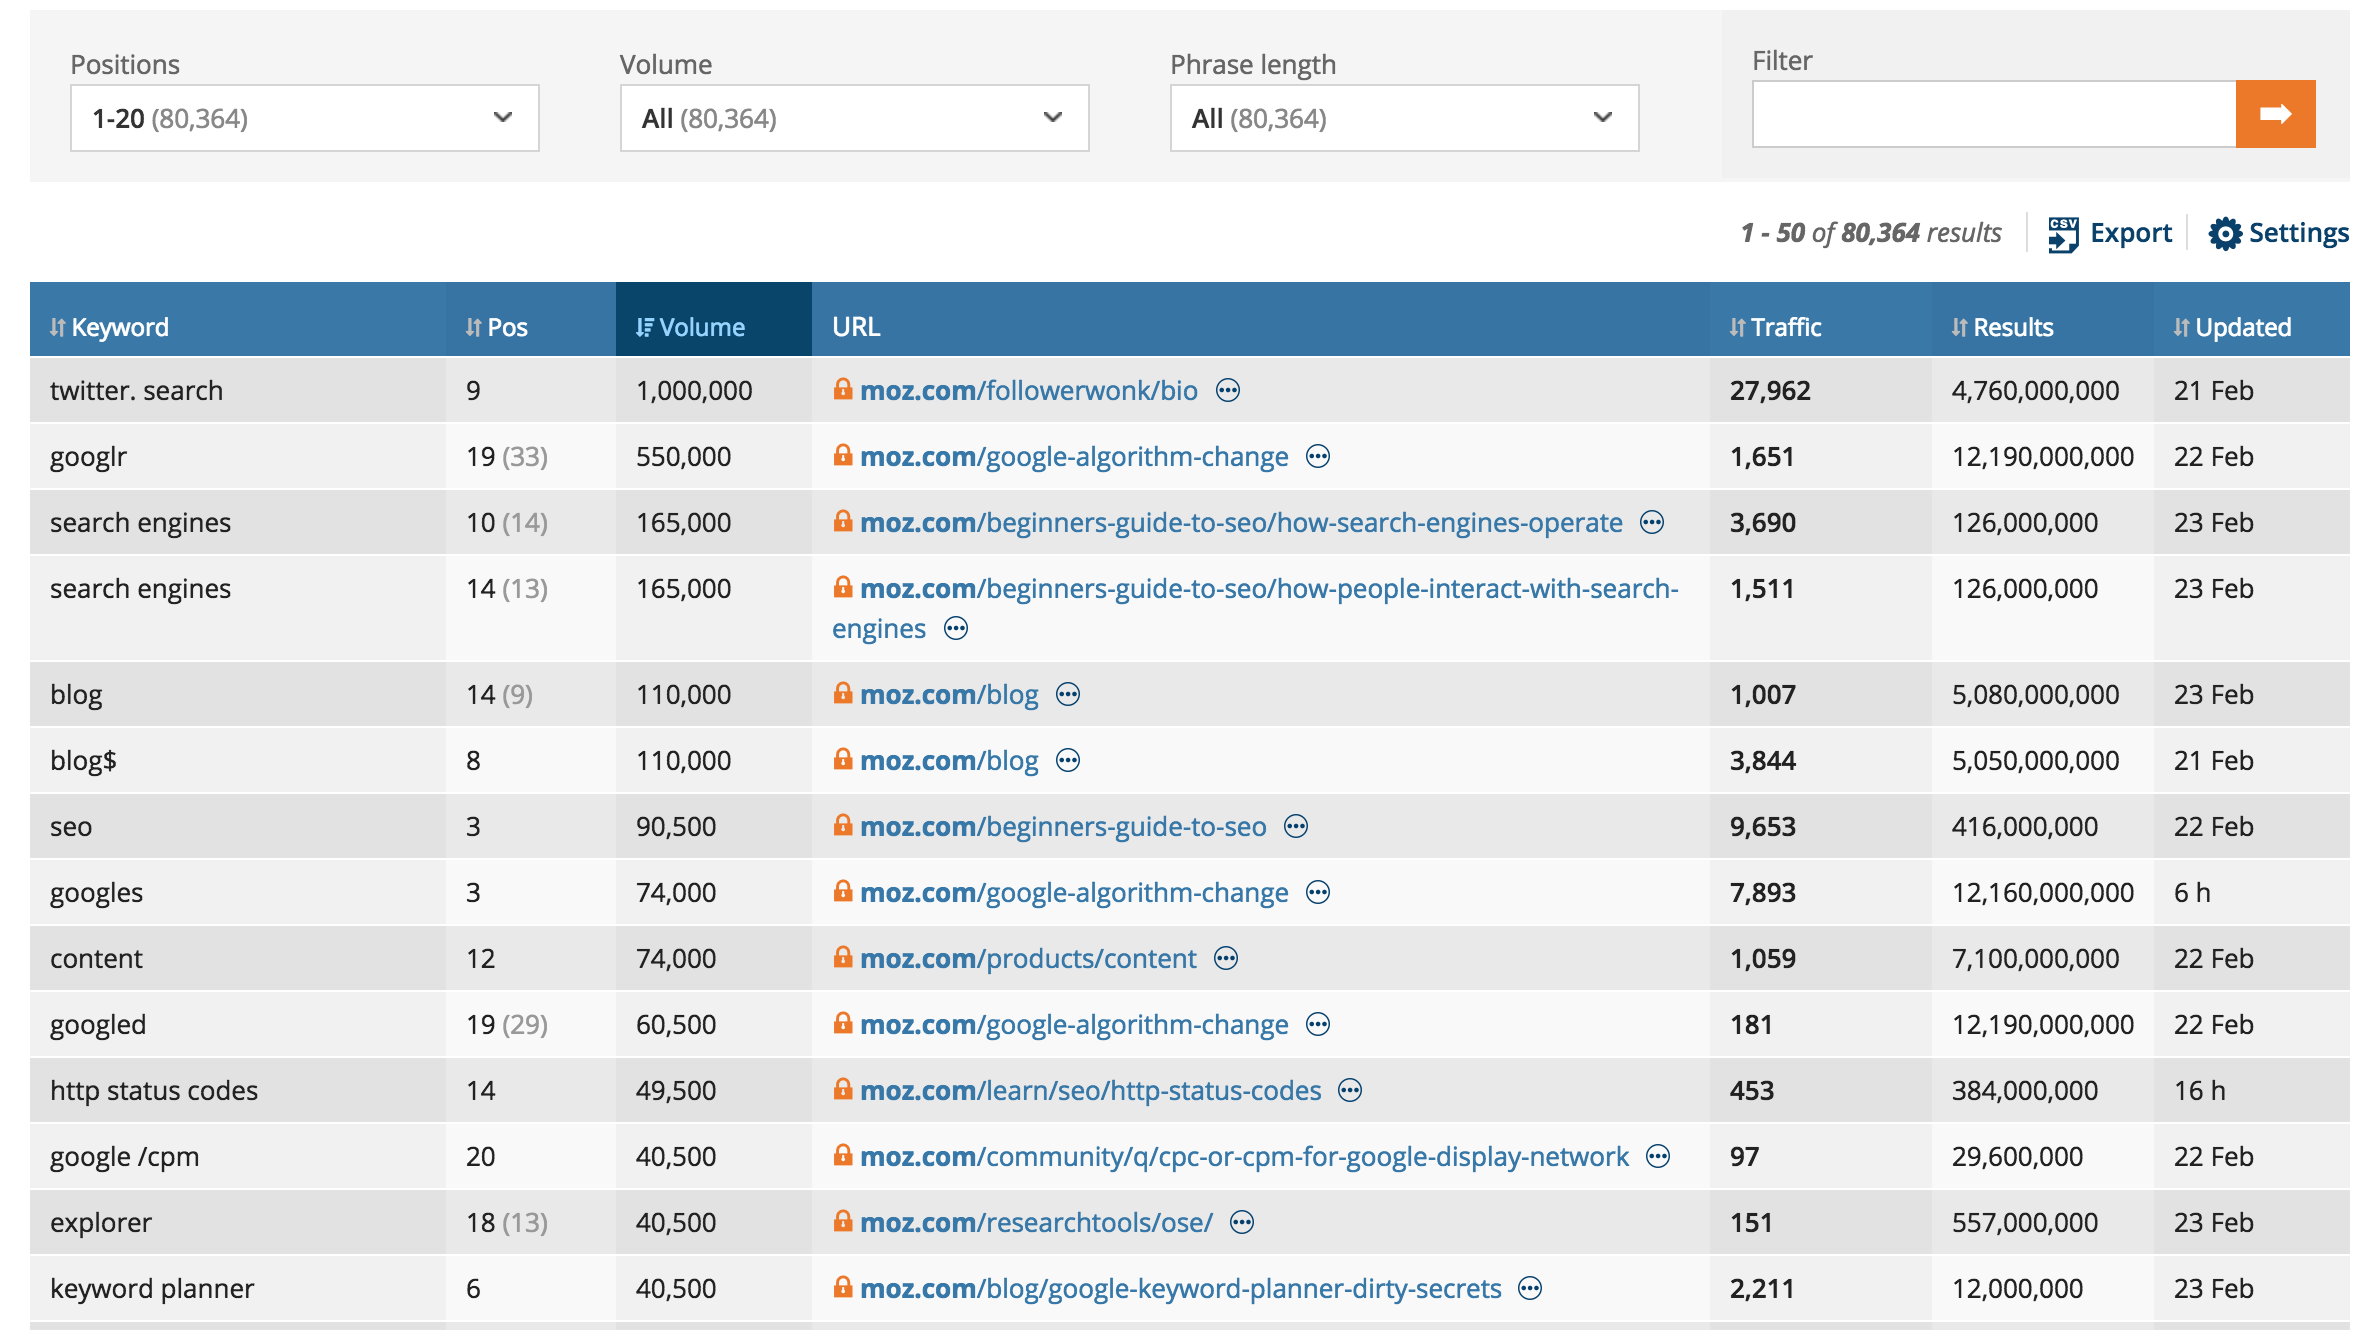The height and width of the screenshot is (1330, 2366).
Task: Click options icon after researchtools/ose URL
Action: click(x=1242, y=1222)
